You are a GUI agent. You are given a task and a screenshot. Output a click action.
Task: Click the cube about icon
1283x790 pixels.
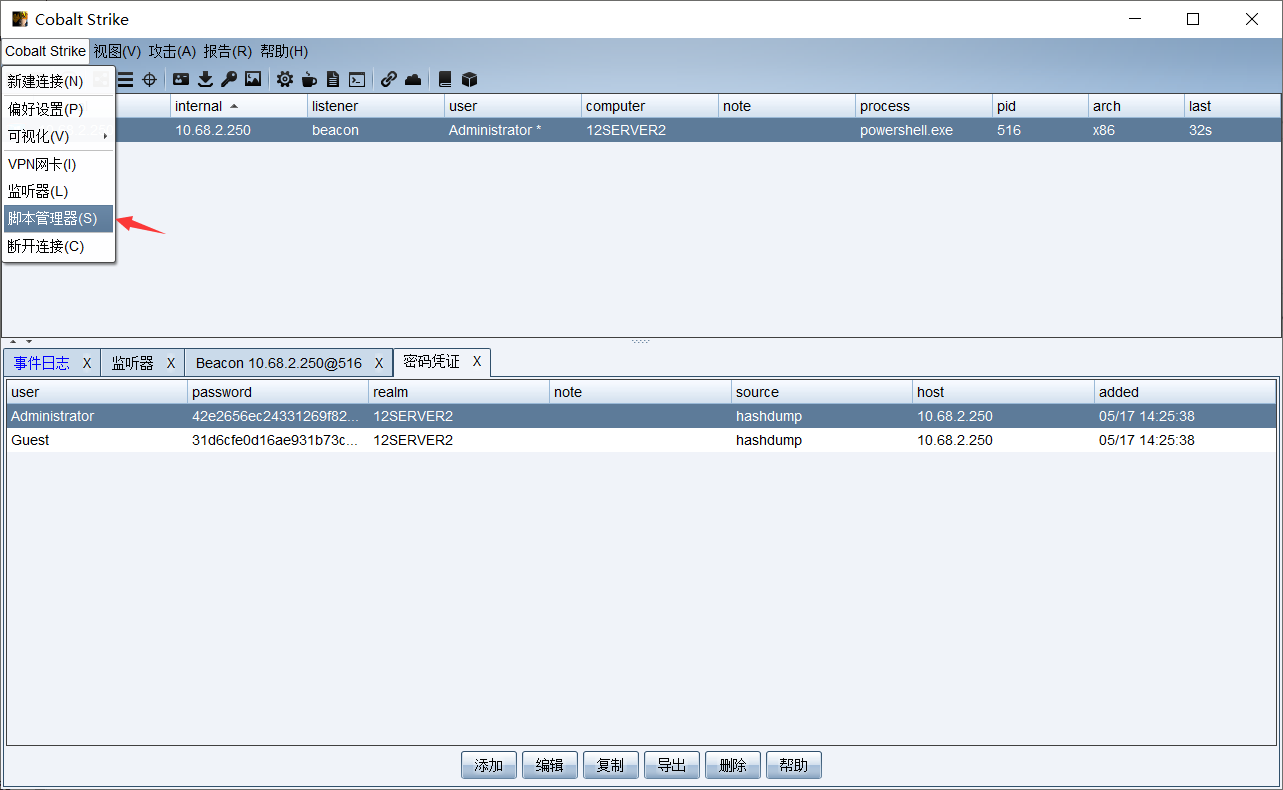pyautogui.click(x=469, y=79)
